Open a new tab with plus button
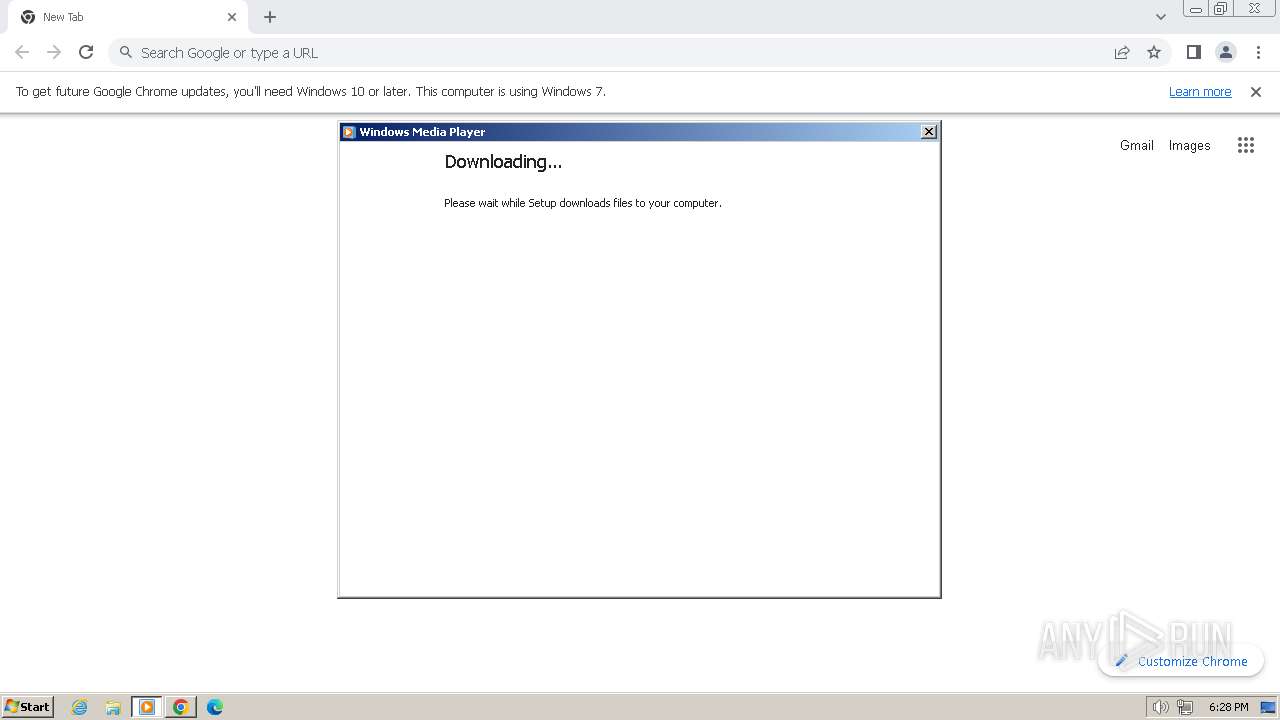The image size is (1280, 720). point(270,17)
